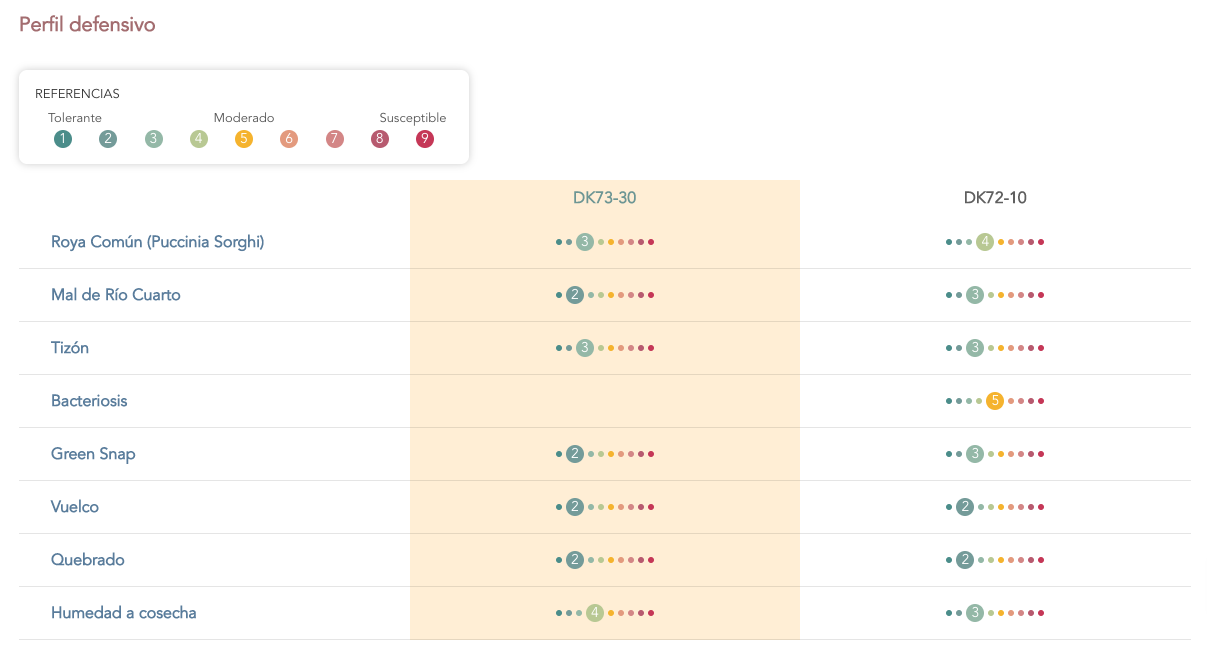The height and width of the screenshot is (665, 1207).
Task: Click Mal de Río Cuarto rating 2 for DK73-30
Action: 575,295
